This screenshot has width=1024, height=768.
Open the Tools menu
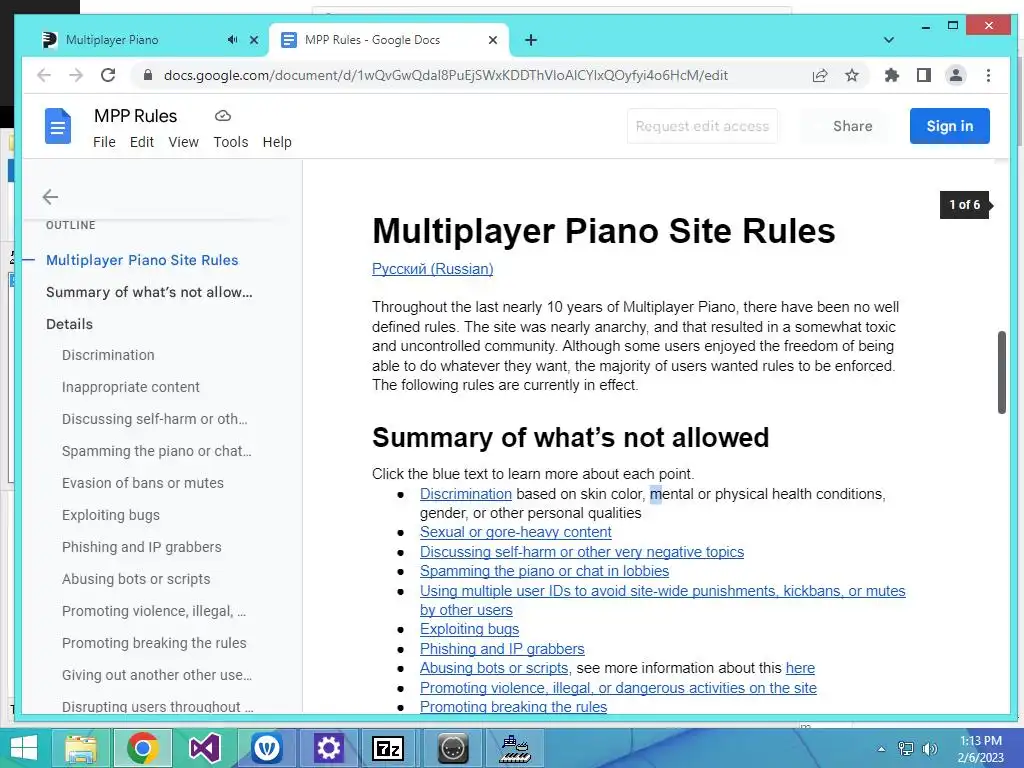click(x=231, y=142)
